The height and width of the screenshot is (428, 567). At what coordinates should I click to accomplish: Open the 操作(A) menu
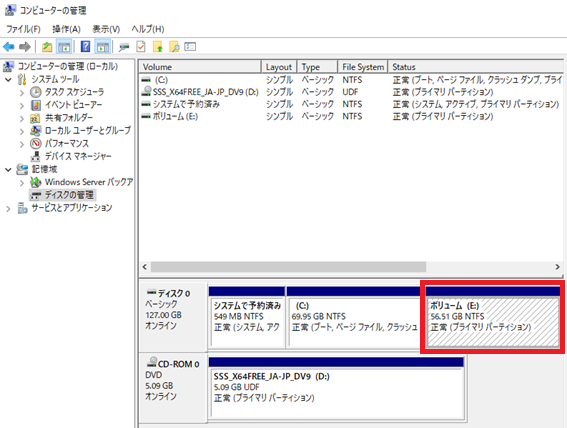66,29
